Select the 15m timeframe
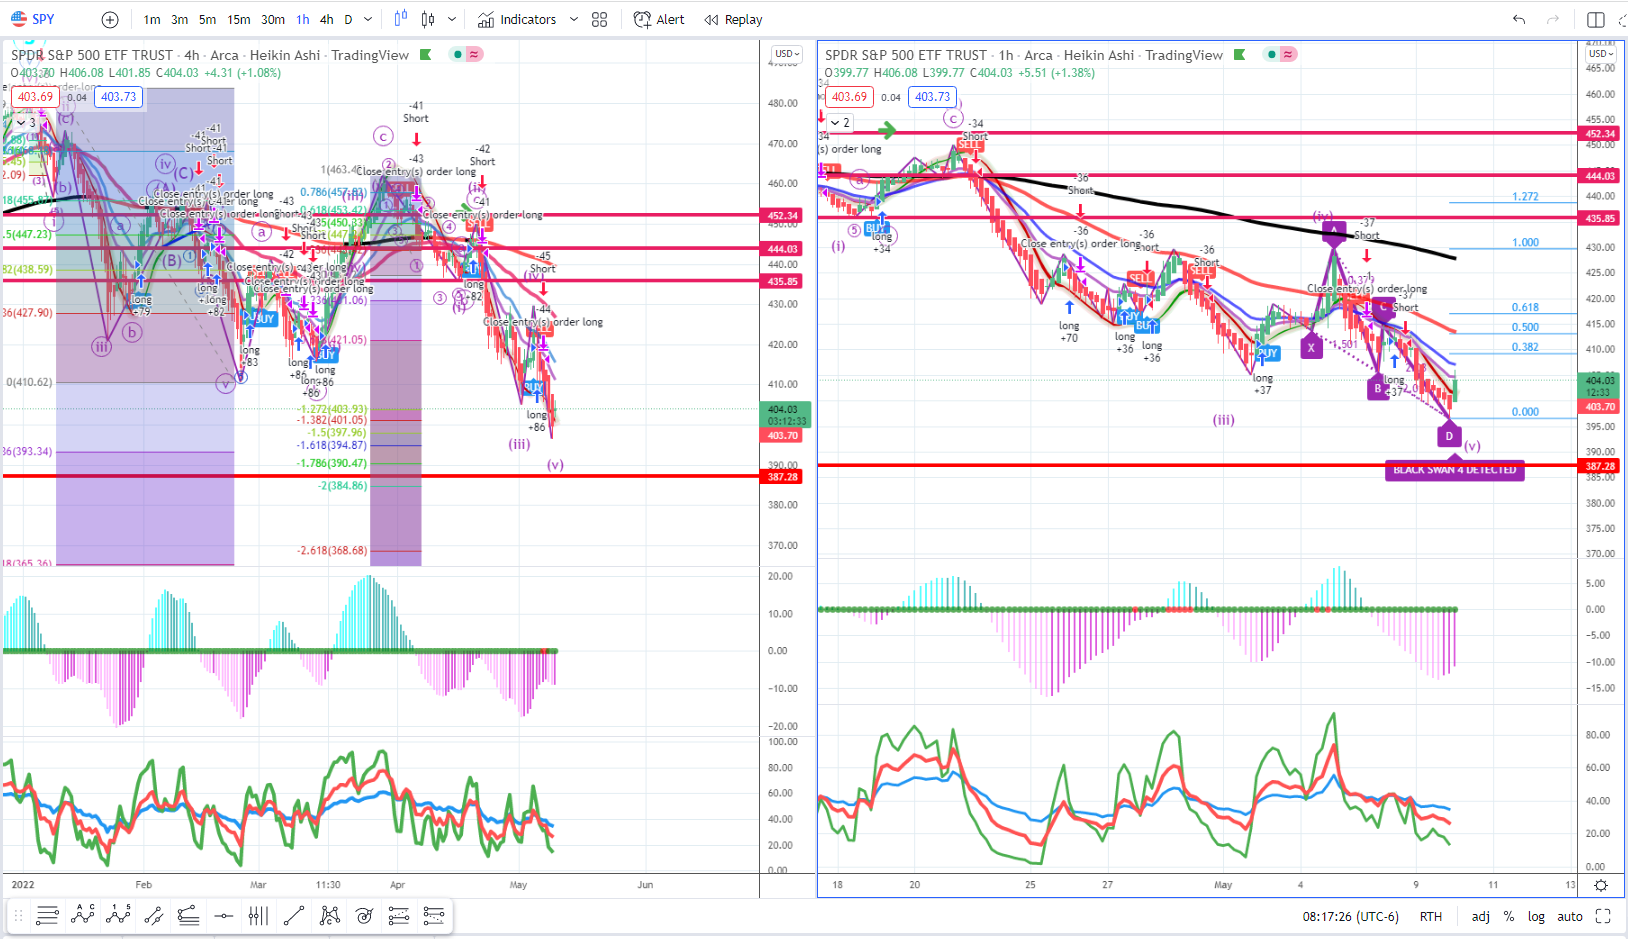Screen dimensions: 1628x939 pyautogui.click(x=239, y=20)
